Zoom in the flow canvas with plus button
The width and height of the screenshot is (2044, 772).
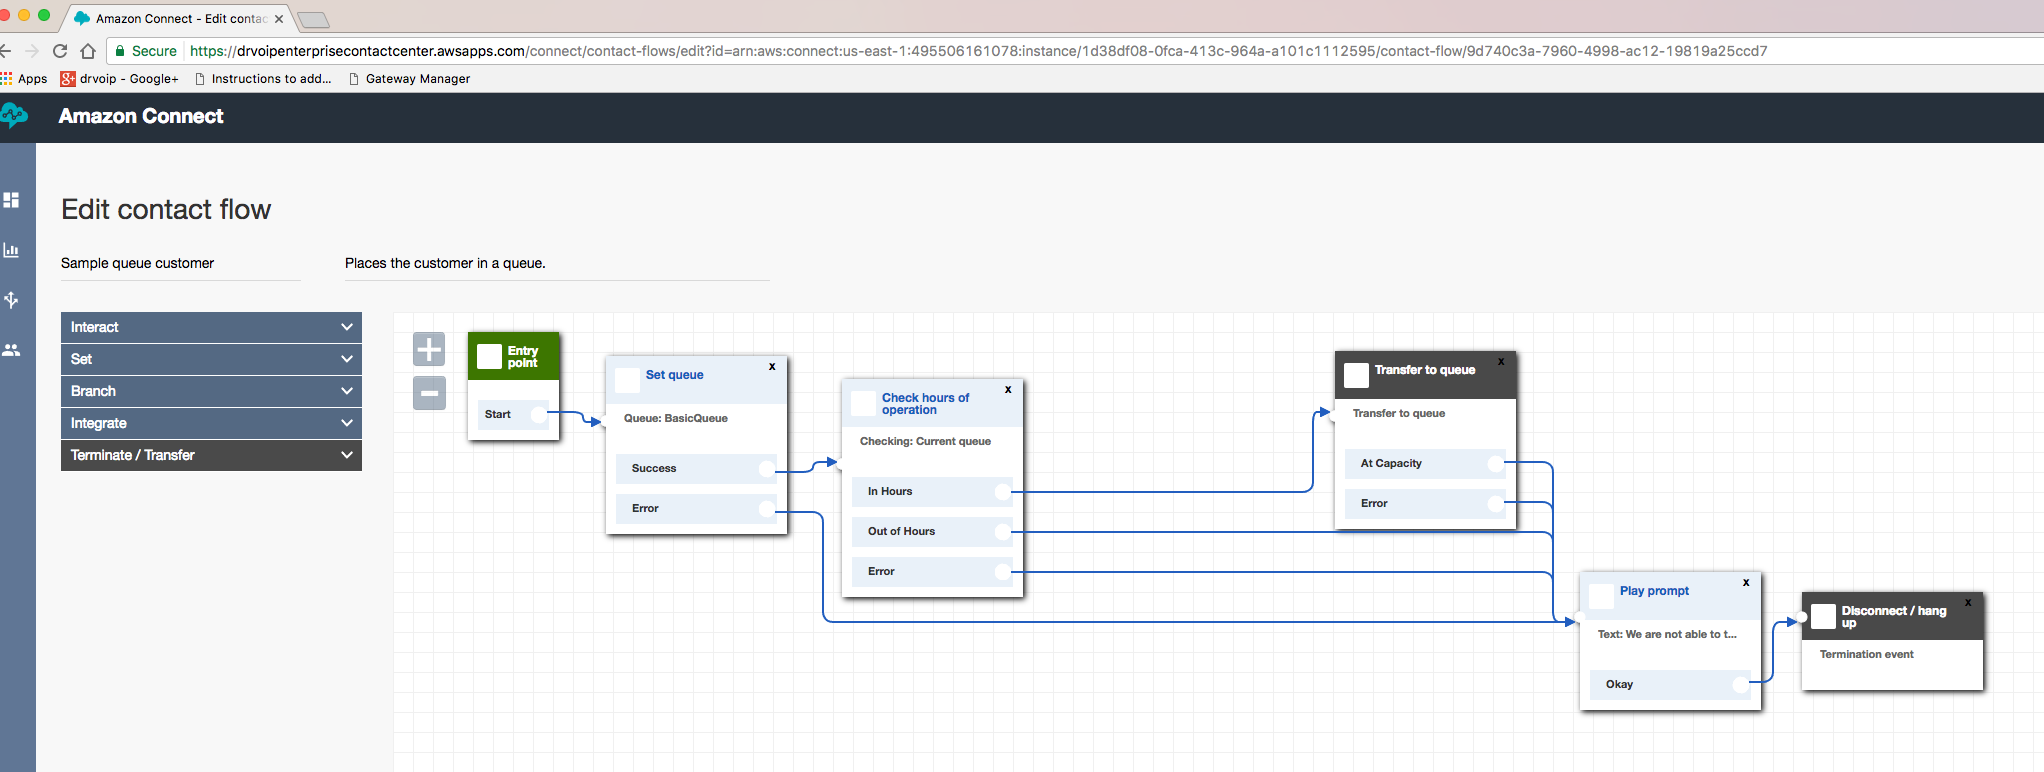click(x=429, y=349)
